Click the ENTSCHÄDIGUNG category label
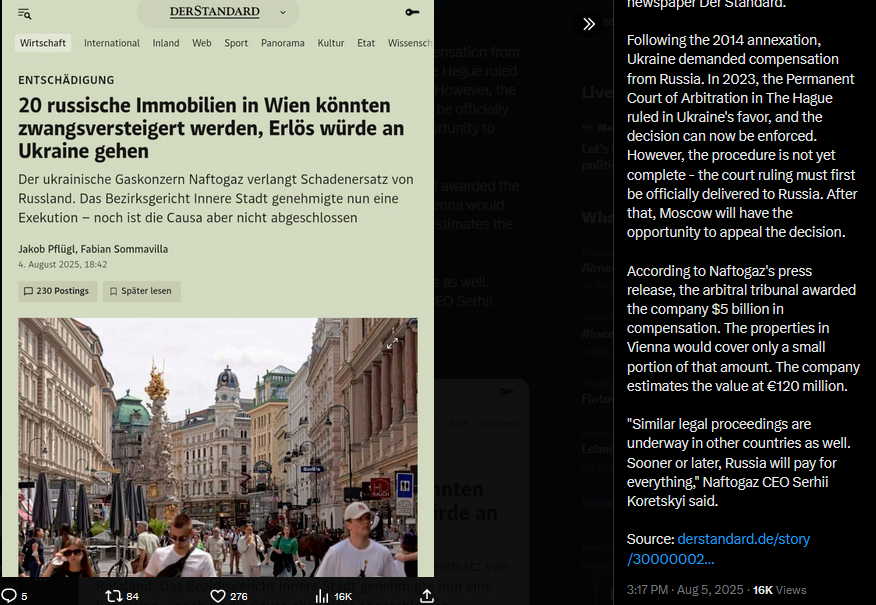The width and height of the screenshot is (876, 605). point(66,80)
